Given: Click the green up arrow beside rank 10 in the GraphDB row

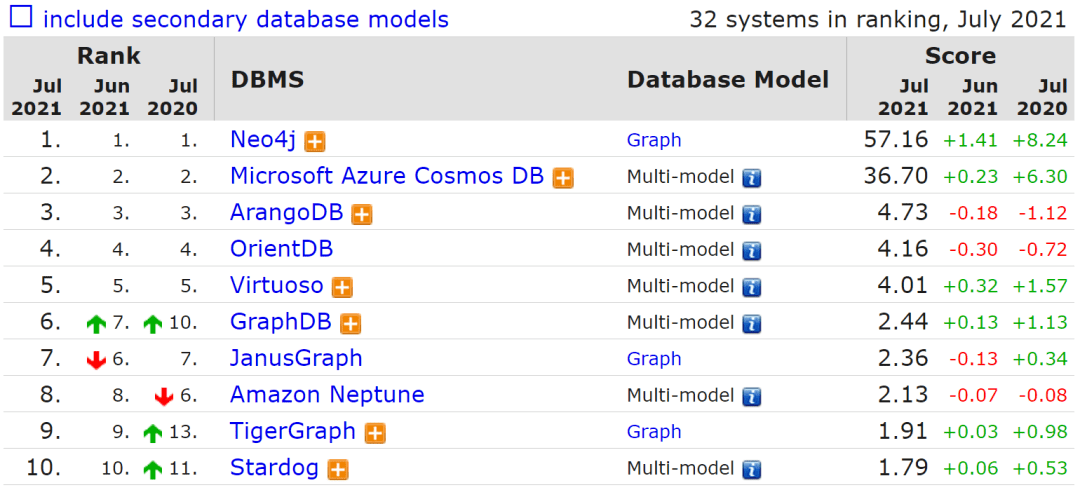Looking at the screenshot, I should click(152, 323).
